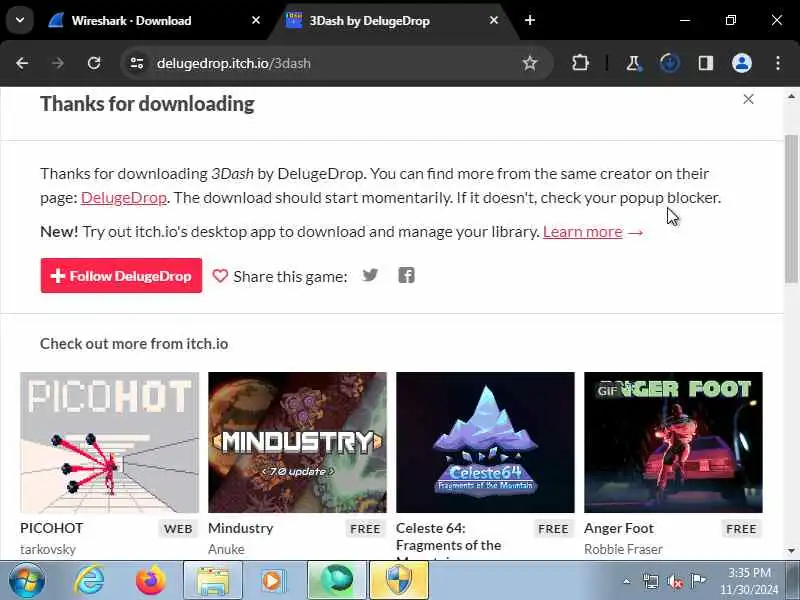Click the heart icon beside Share this game
Screen dimensions: 800x600
pyautogui.click(x=220, y=276)
